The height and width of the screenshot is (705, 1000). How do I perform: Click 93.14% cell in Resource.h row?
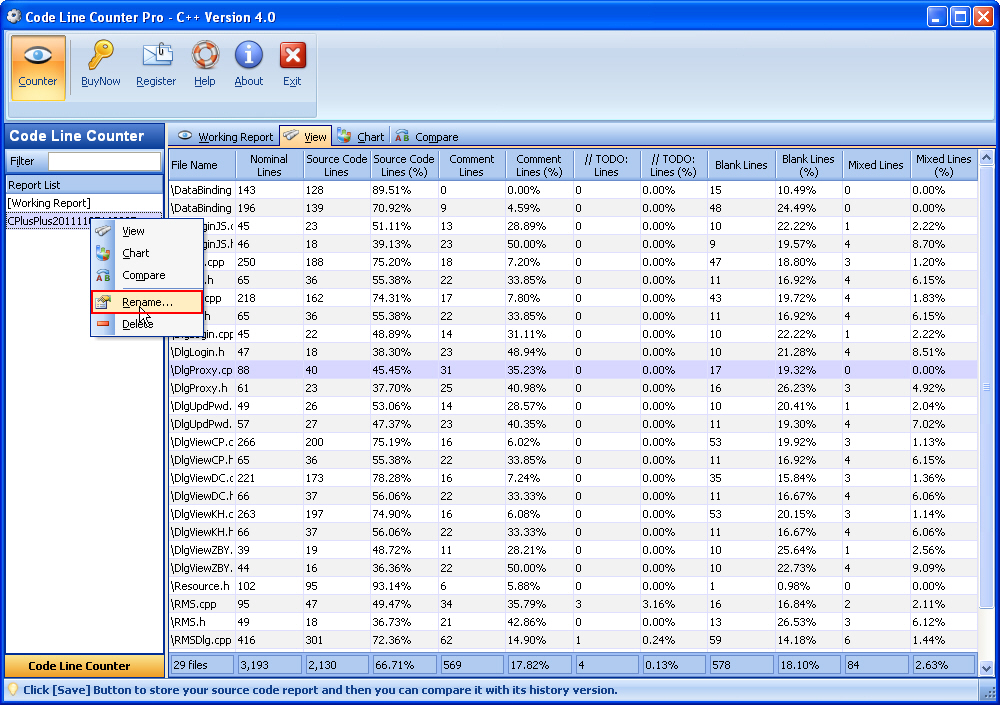pos(404,586)
